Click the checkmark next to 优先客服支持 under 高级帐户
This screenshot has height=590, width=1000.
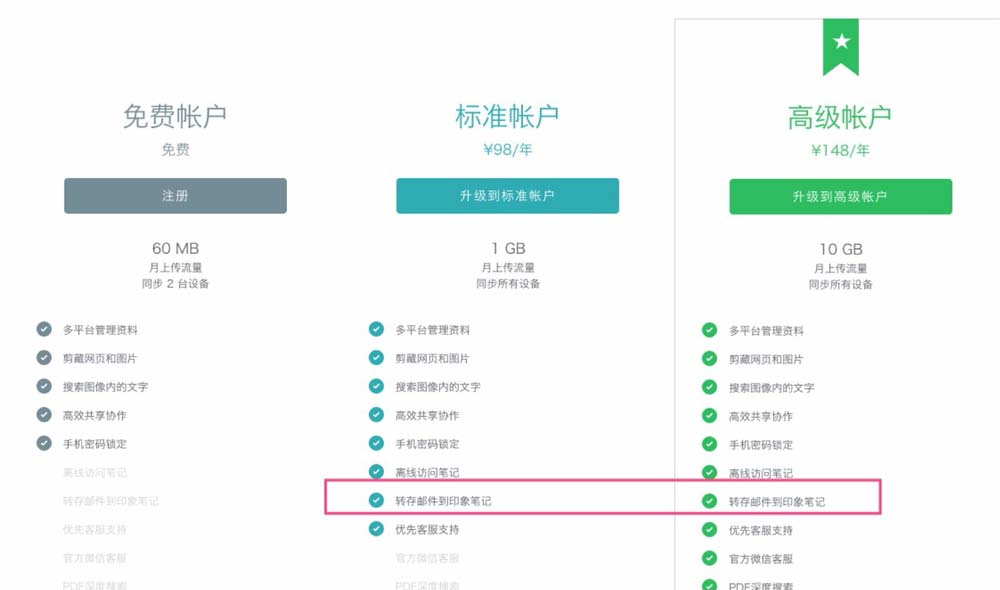pyautogui.click(x=709, y=530)
